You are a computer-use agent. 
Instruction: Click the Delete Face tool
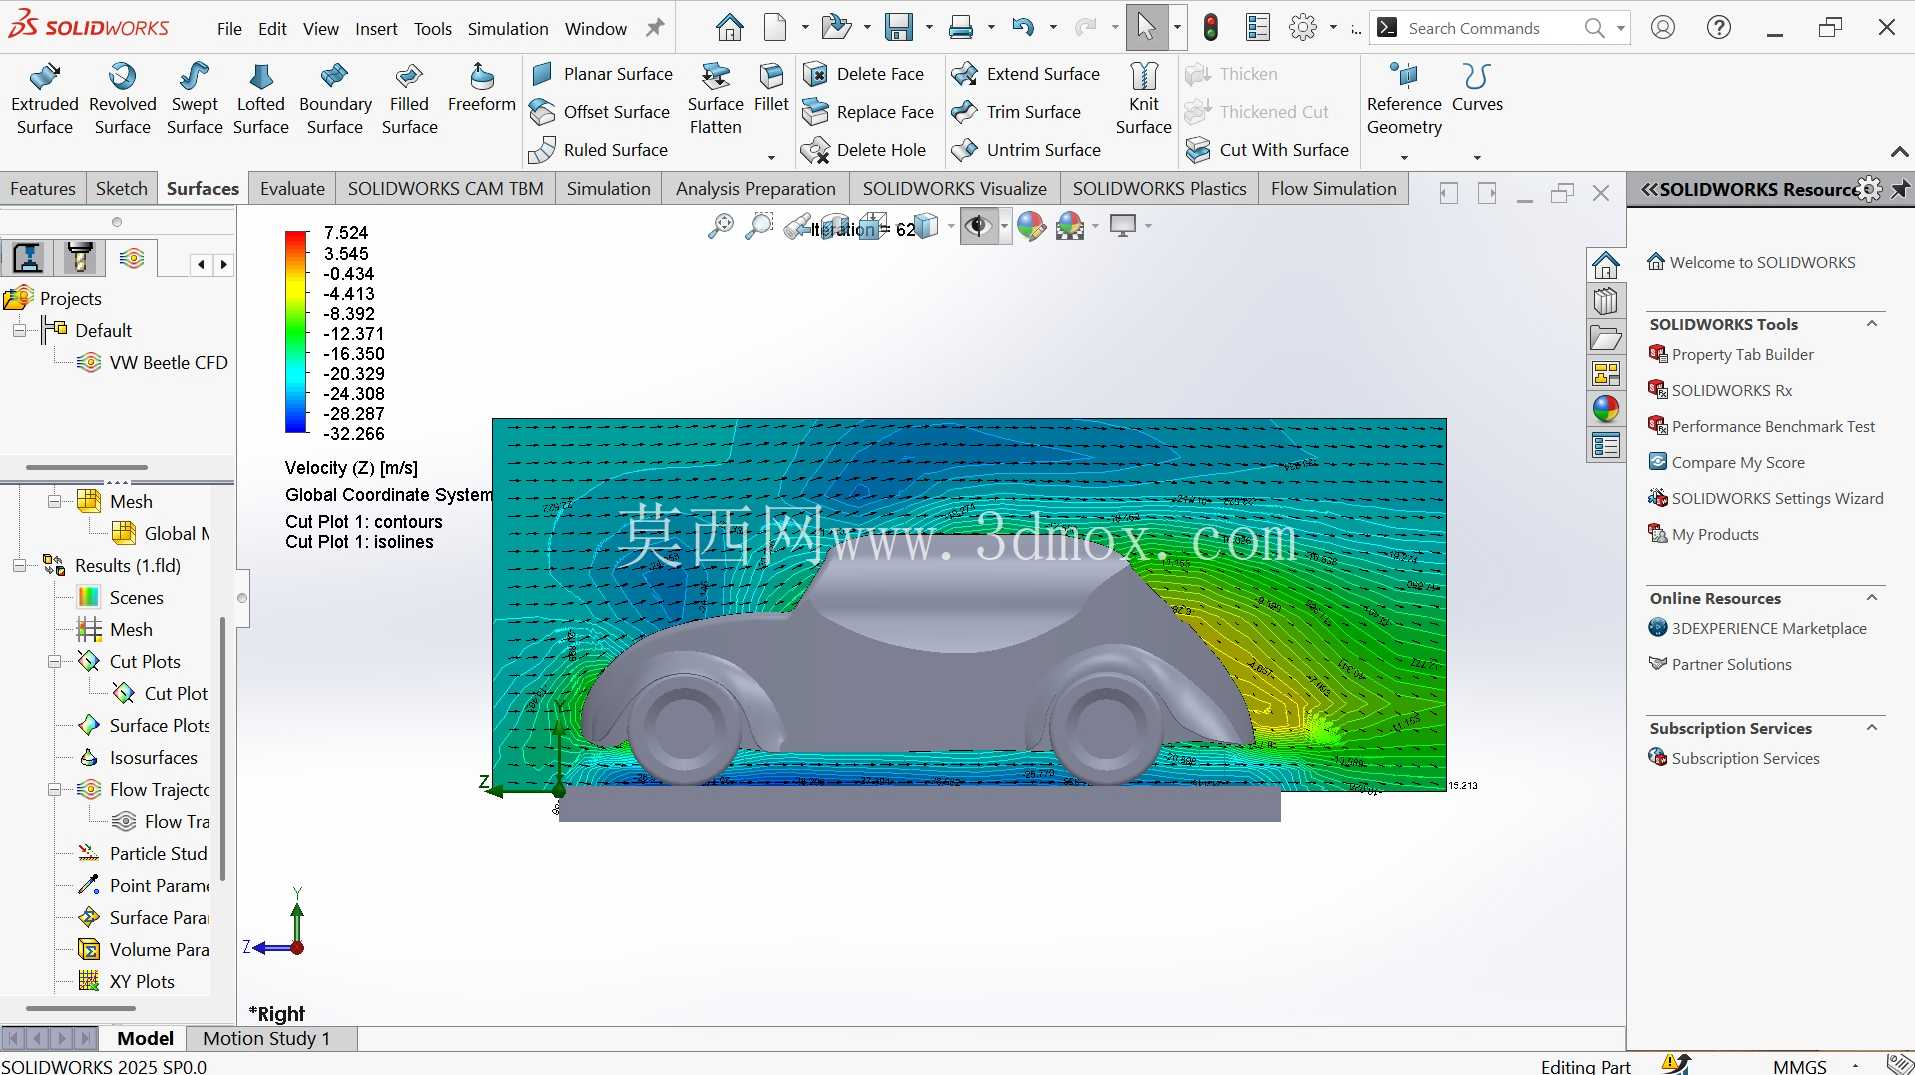tap(865, 74)
